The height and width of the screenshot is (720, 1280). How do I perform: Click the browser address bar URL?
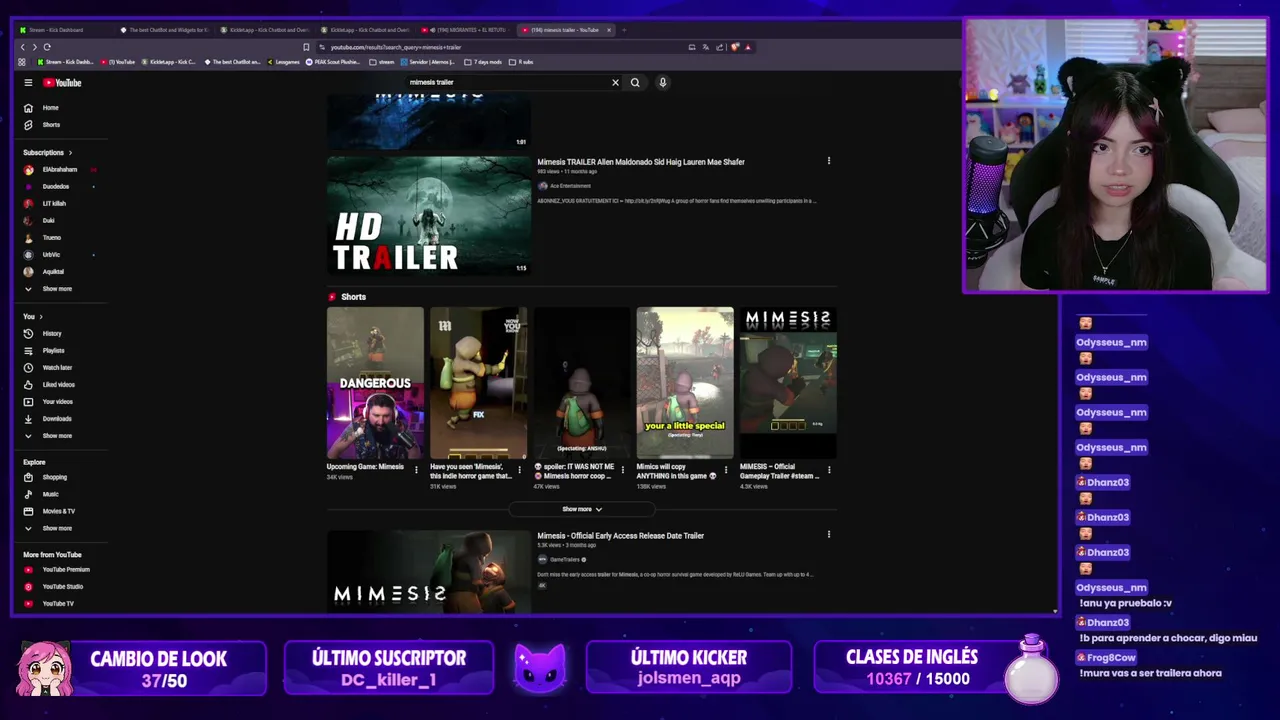click(396, 47)
